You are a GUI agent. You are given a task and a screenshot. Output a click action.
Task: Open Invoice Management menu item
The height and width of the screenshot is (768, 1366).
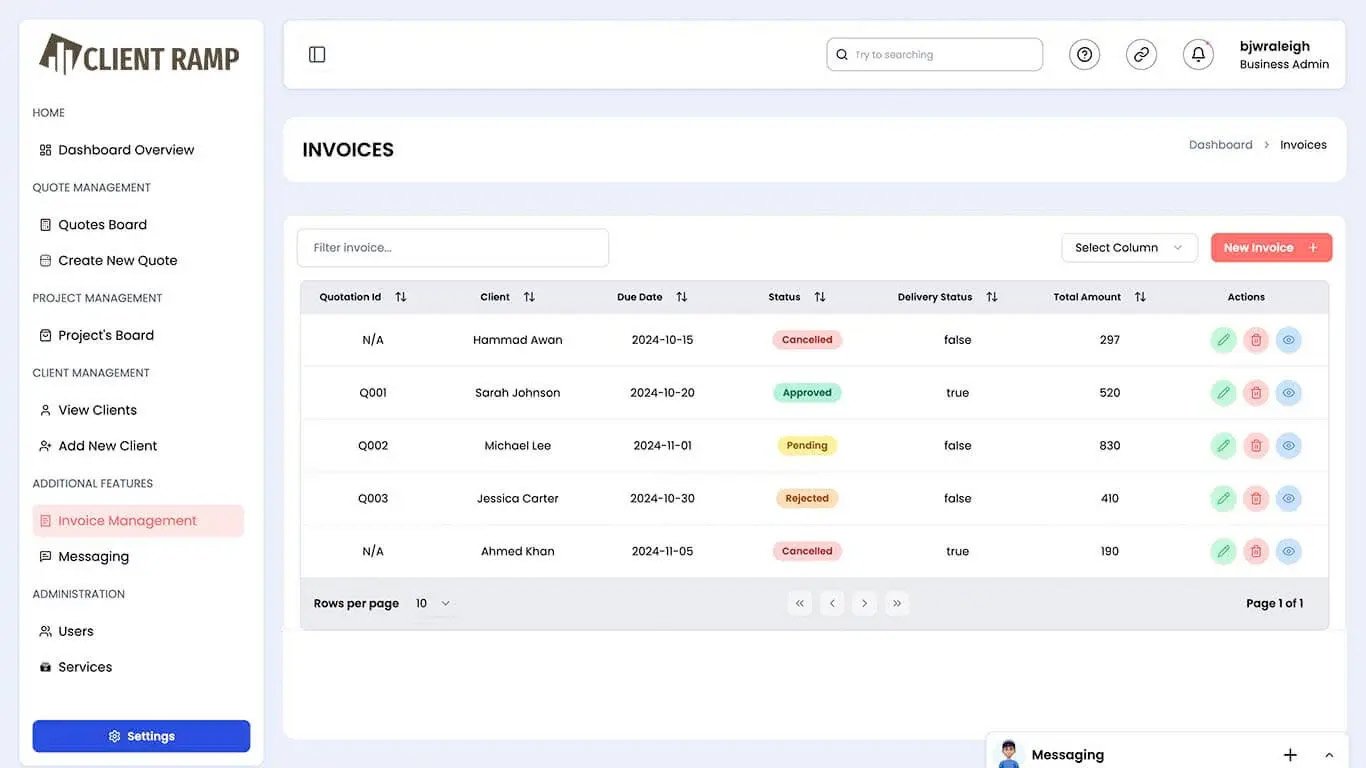(x=138, y=521)
